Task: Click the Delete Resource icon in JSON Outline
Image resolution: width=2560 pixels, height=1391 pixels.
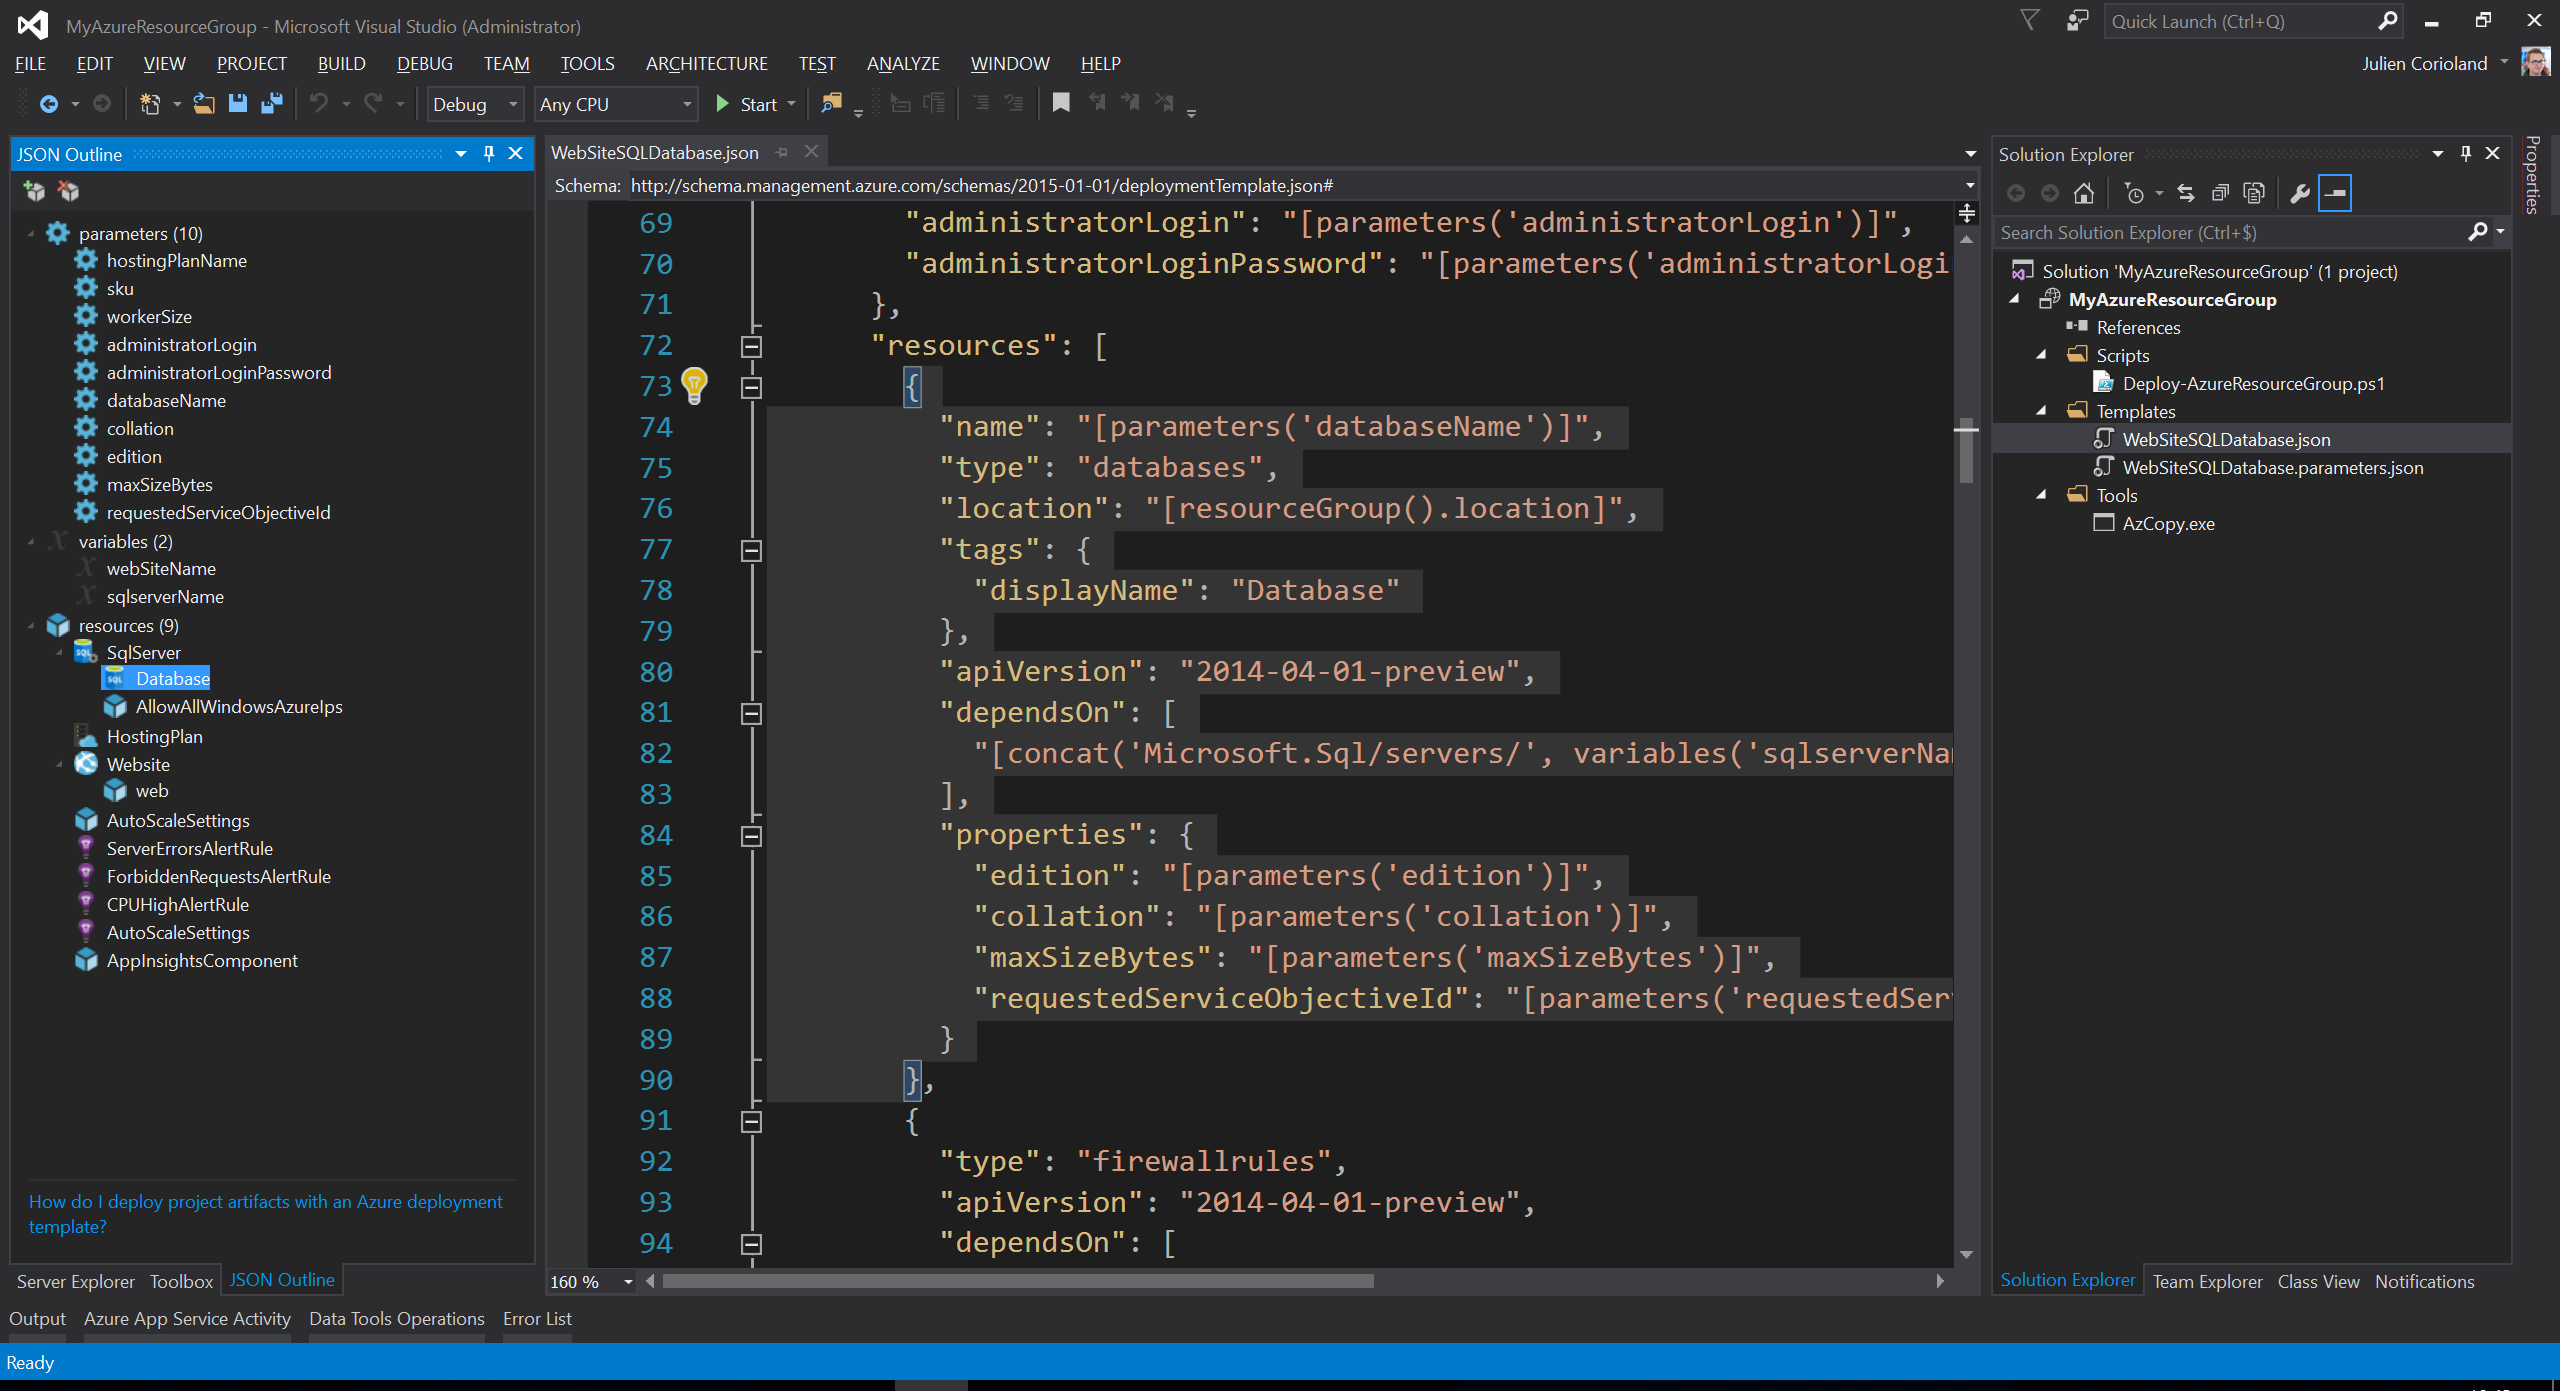Action: (x=69, y=191)
